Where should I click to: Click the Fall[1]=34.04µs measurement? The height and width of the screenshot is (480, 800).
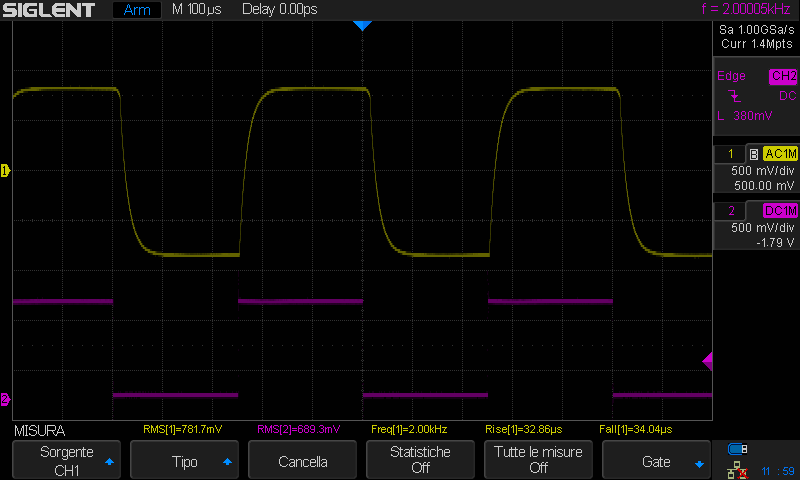click(636, 430)
